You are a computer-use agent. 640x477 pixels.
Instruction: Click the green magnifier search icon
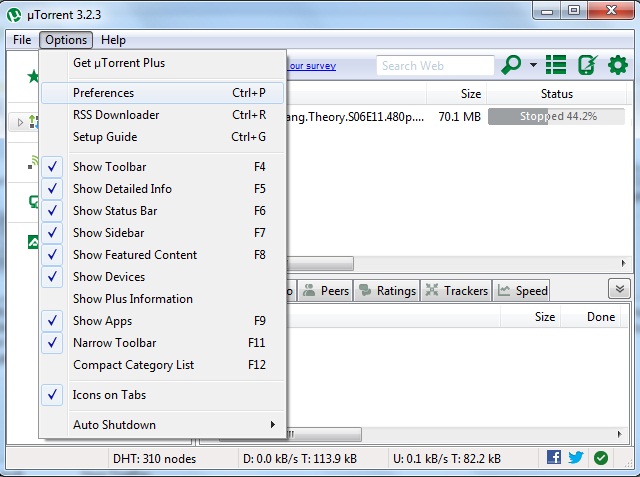coord(511,64)
